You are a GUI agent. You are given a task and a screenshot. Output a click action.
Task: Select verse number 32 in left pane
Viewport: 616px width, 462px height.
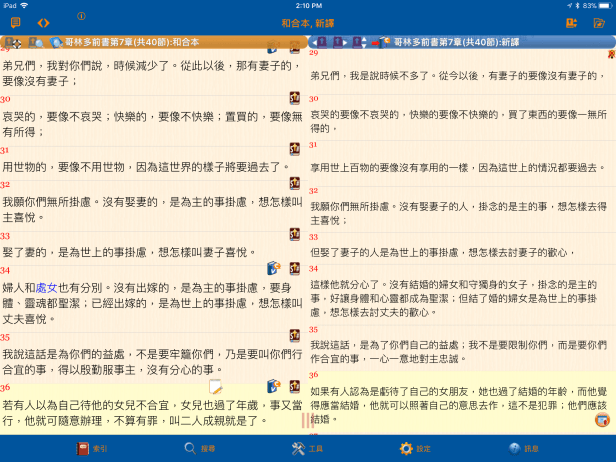click(6, 185)
